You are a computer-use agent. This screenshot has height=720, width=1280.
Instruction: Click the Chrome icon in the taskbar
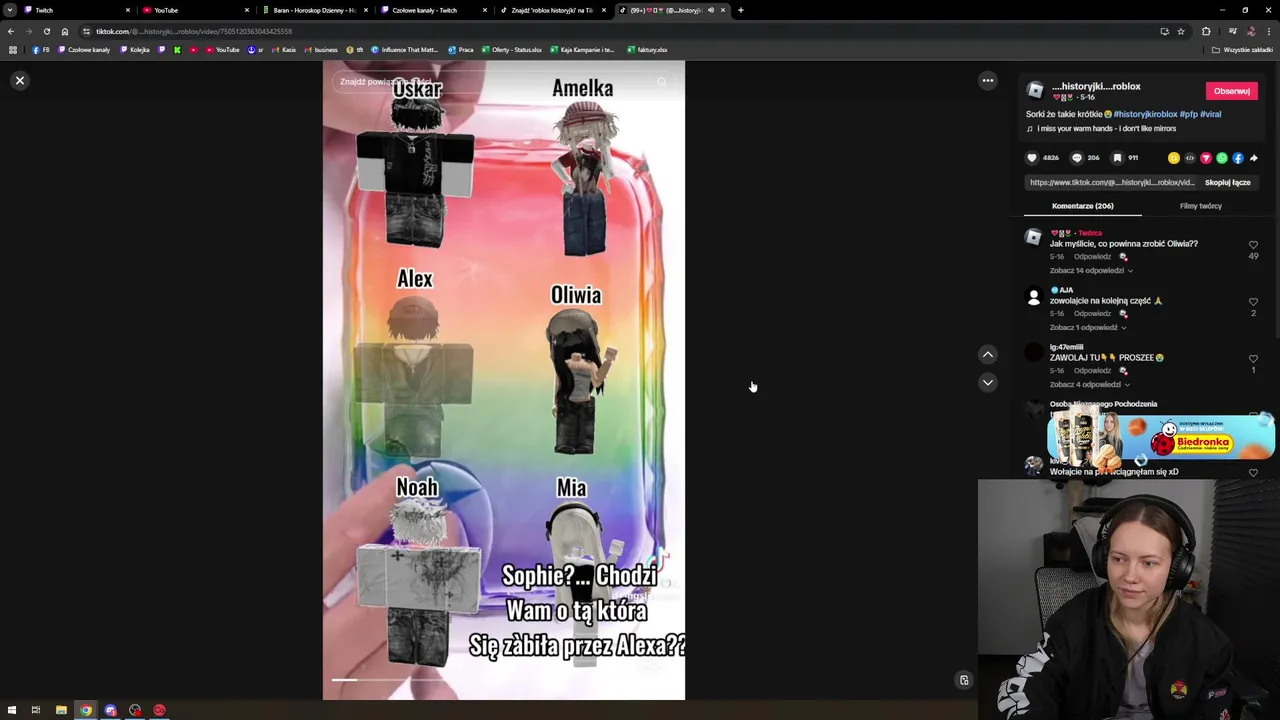86,710
